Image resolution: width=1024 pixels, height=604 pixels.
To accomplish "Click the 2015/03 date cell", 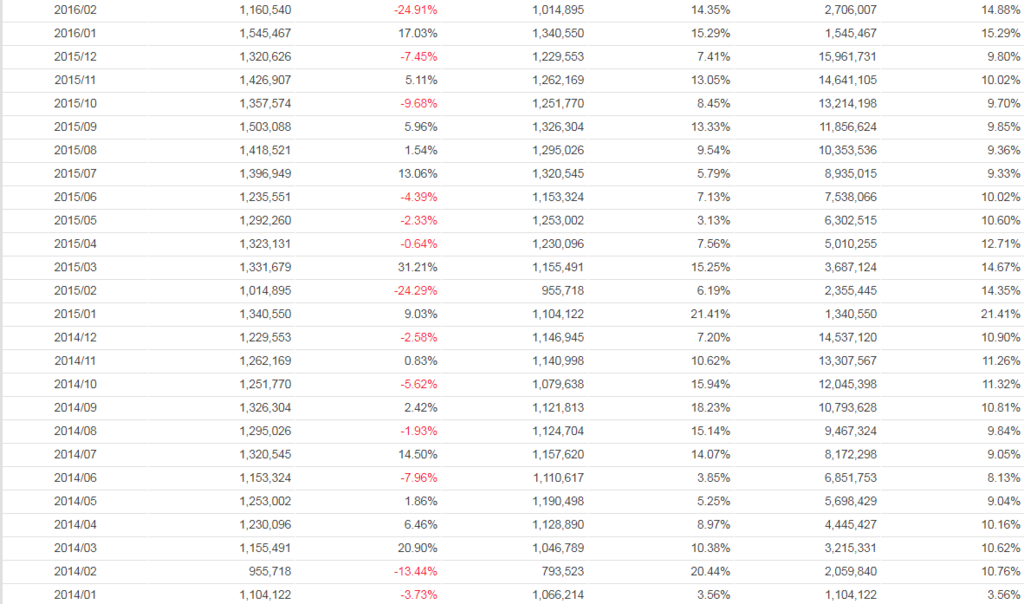I will [x=76, y=267].
